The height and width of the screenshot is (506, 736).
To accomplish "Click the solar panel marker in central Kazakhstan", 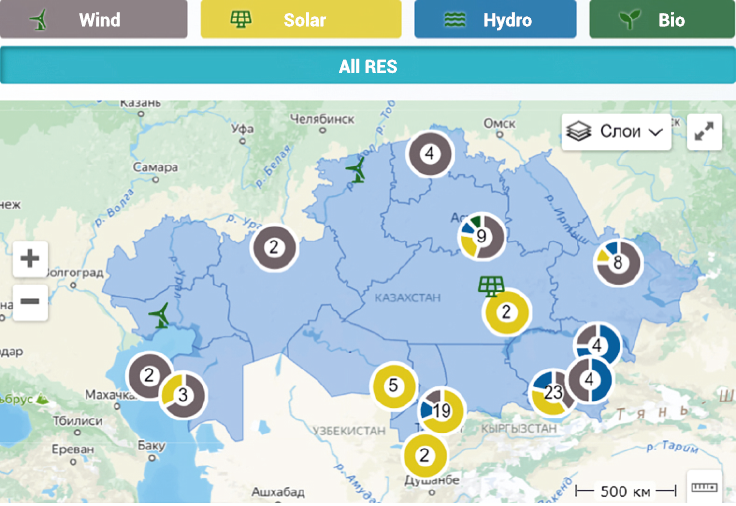I will click(490, 287).
